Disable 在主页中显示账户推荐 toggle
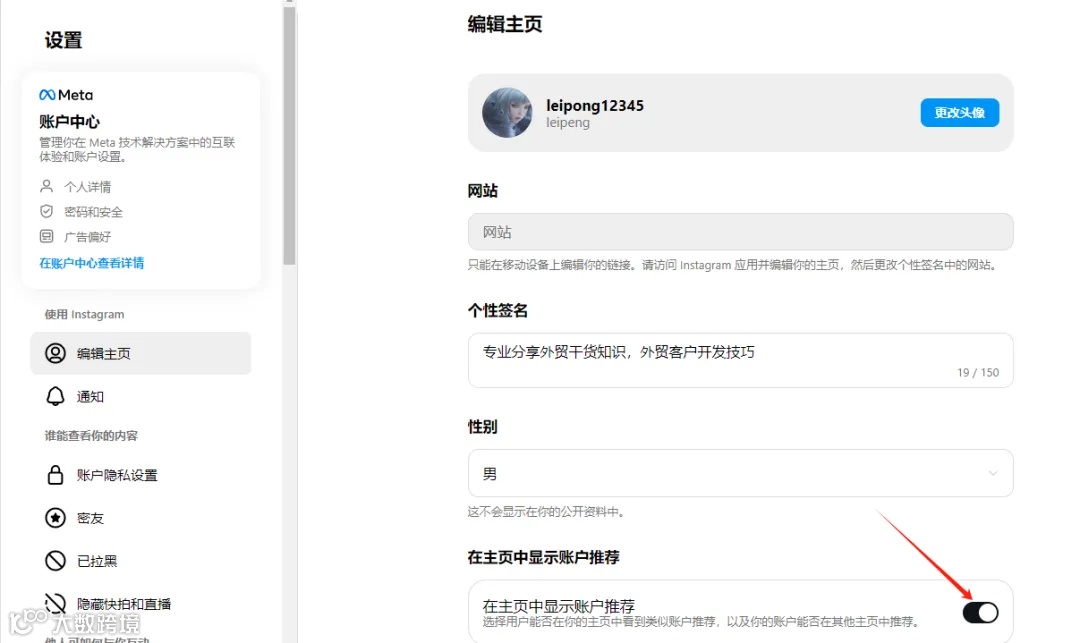Viewport: 1080px width, 643px height. 981,612
